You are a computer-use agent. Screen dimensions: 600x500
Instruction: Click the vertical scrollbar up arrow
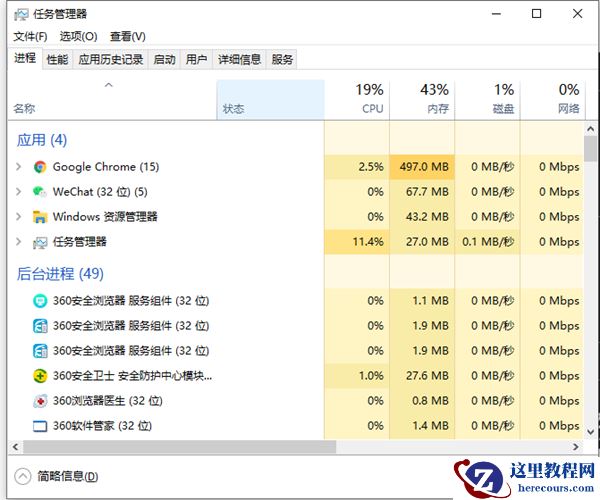click(590, 129)
